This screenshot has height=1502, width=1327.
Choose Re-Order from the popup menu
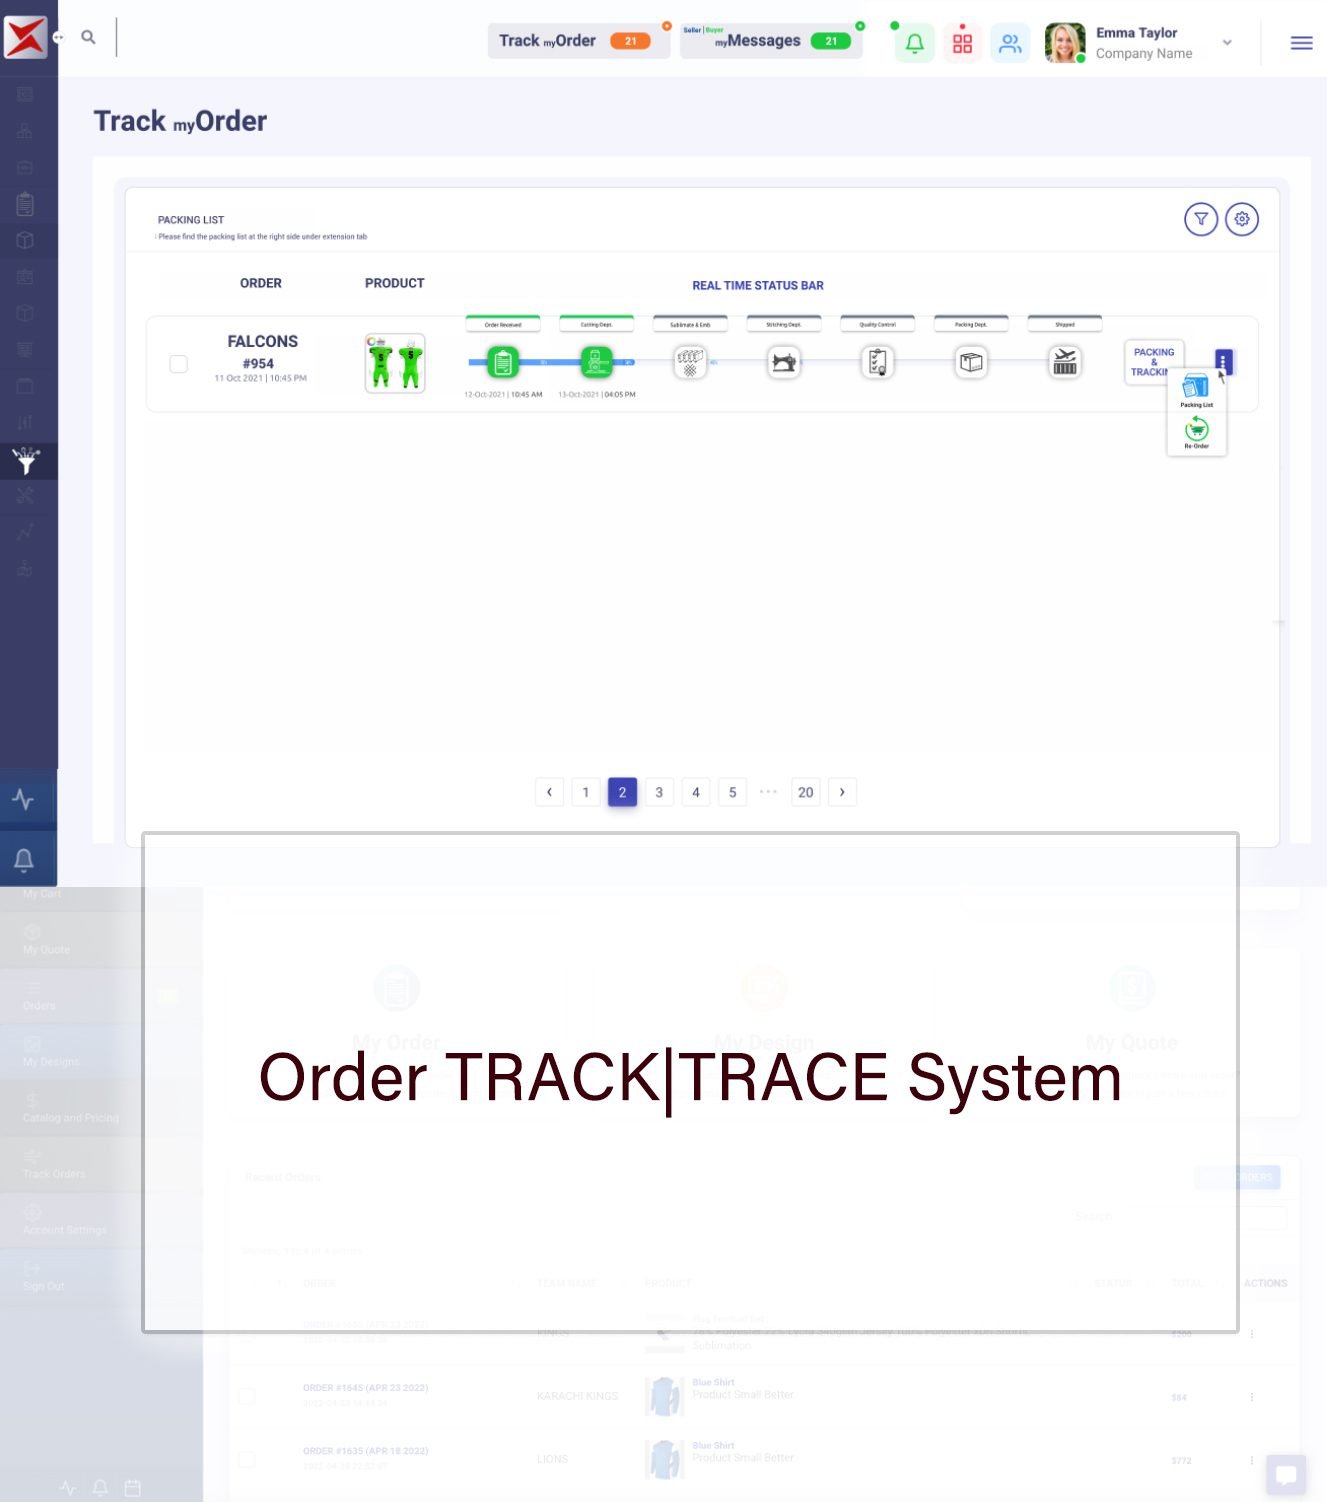(1197, 434)
